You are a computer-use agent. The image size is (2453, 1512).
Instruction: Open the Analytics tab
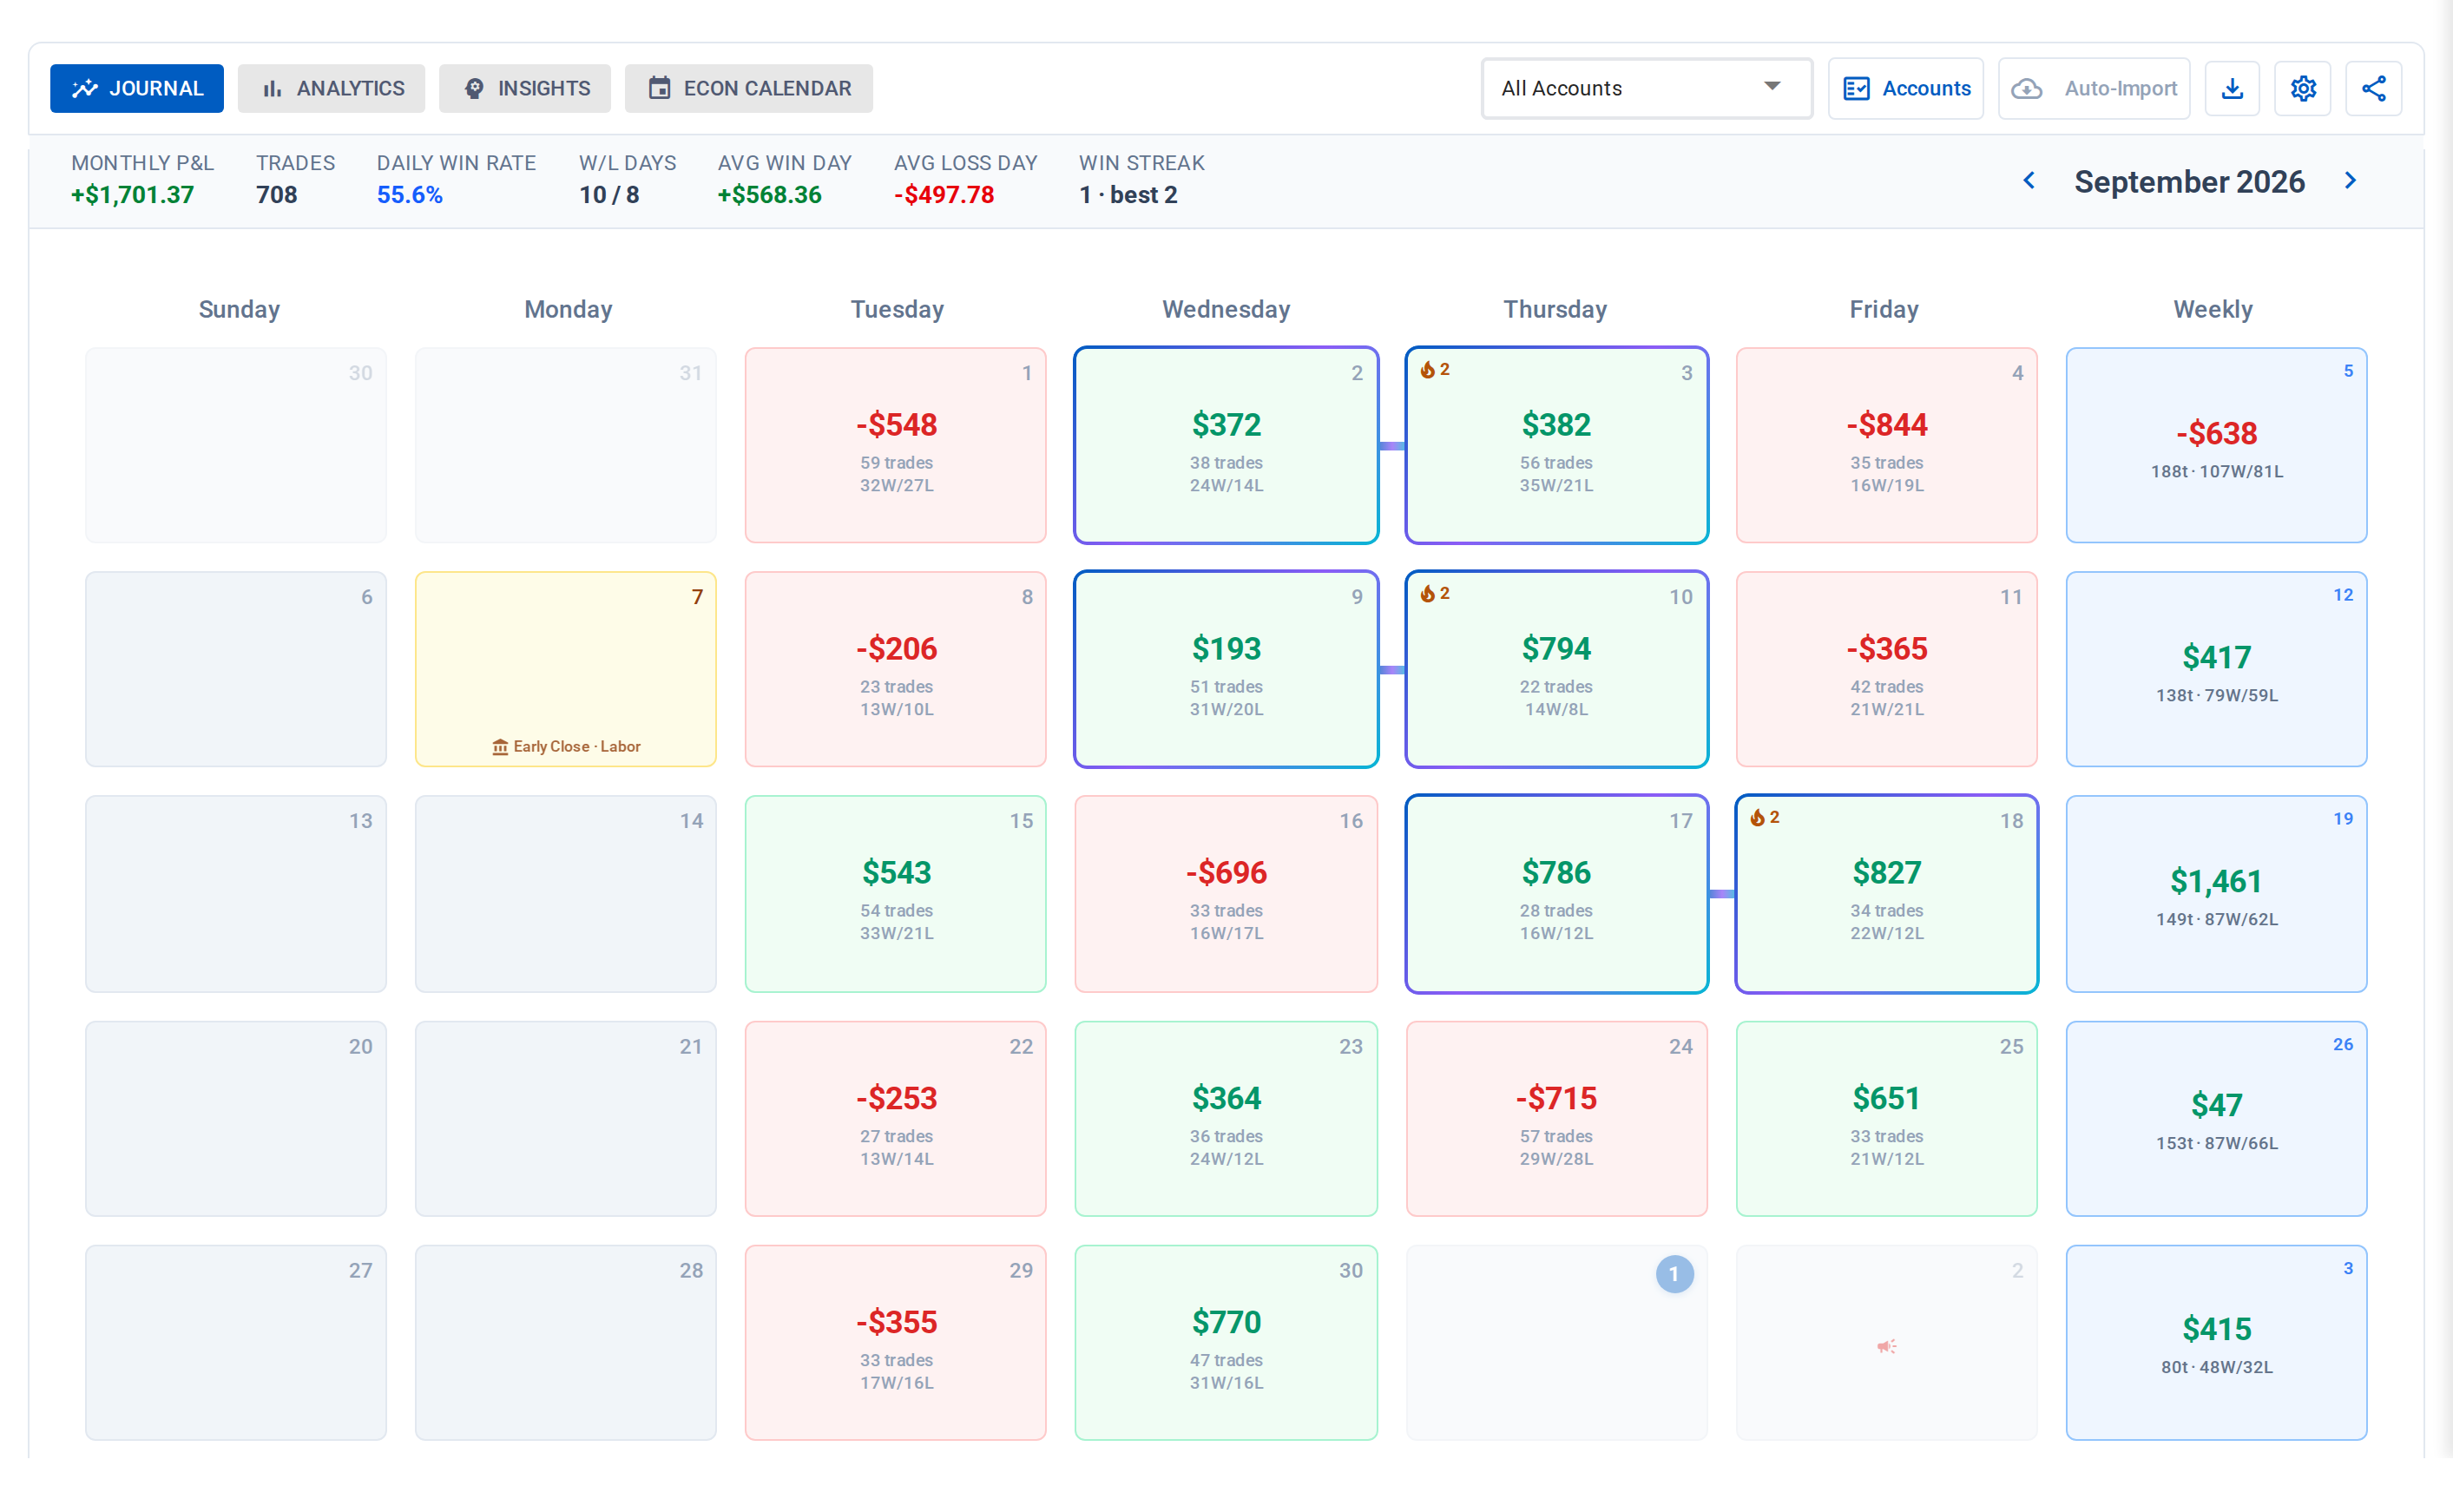[x=331, y=88]
